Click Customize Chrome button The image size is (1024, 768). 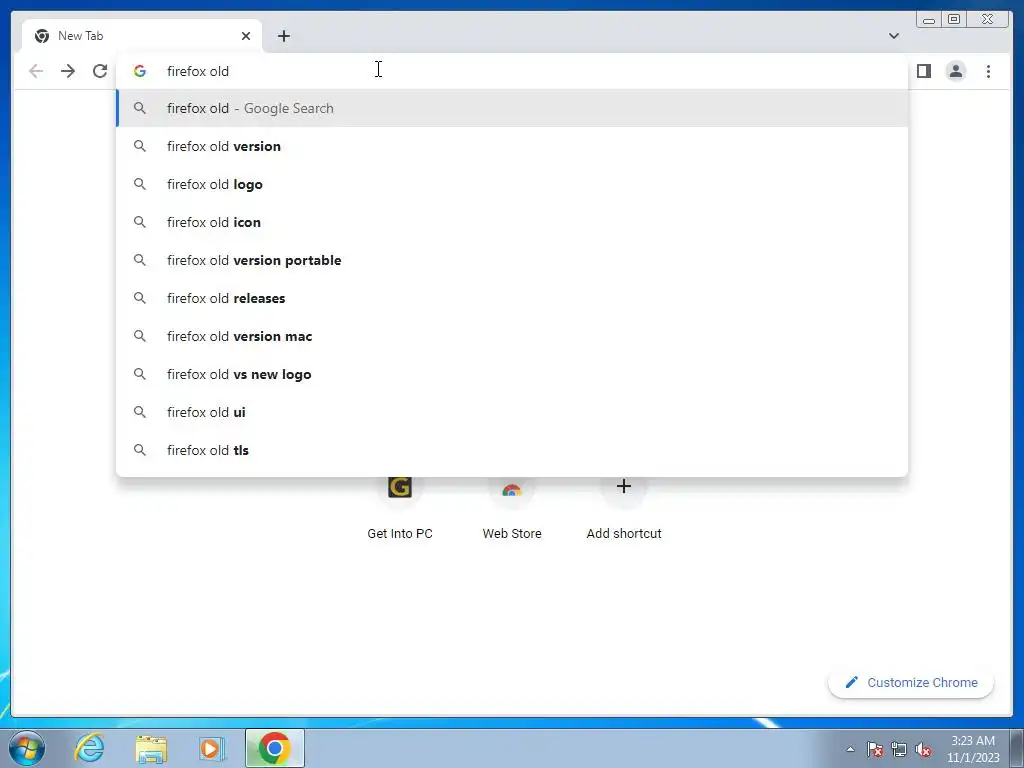(911, 682)
